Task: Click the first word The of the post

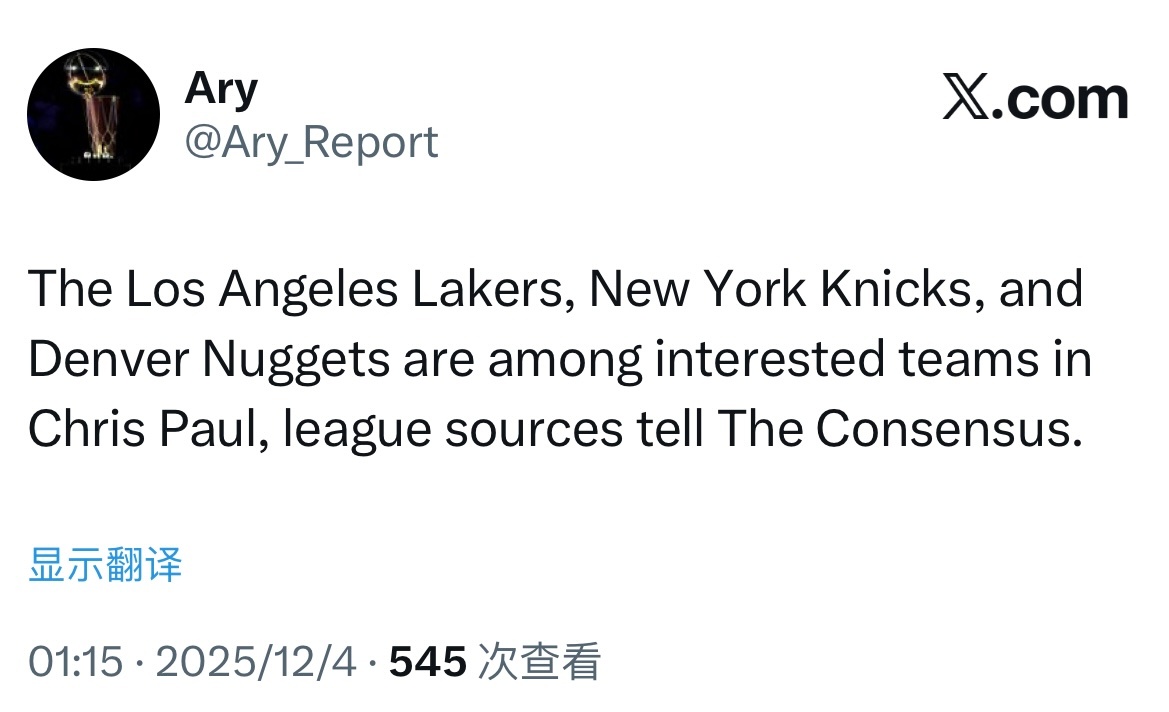Action: tap(70, 289)
